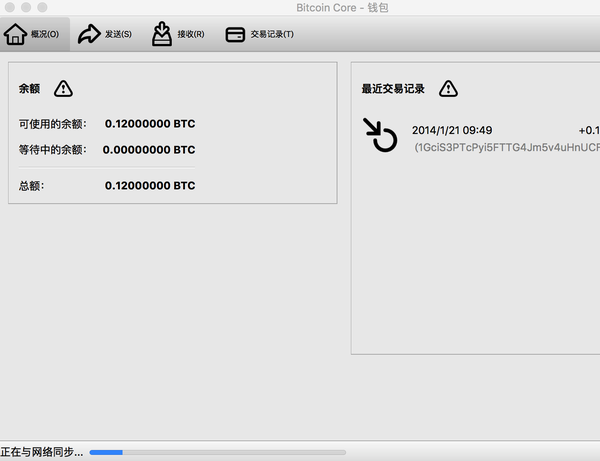Click the 可使用的余额 value 0.12000000 BTC
600x461 pixels.
(150, 124)
